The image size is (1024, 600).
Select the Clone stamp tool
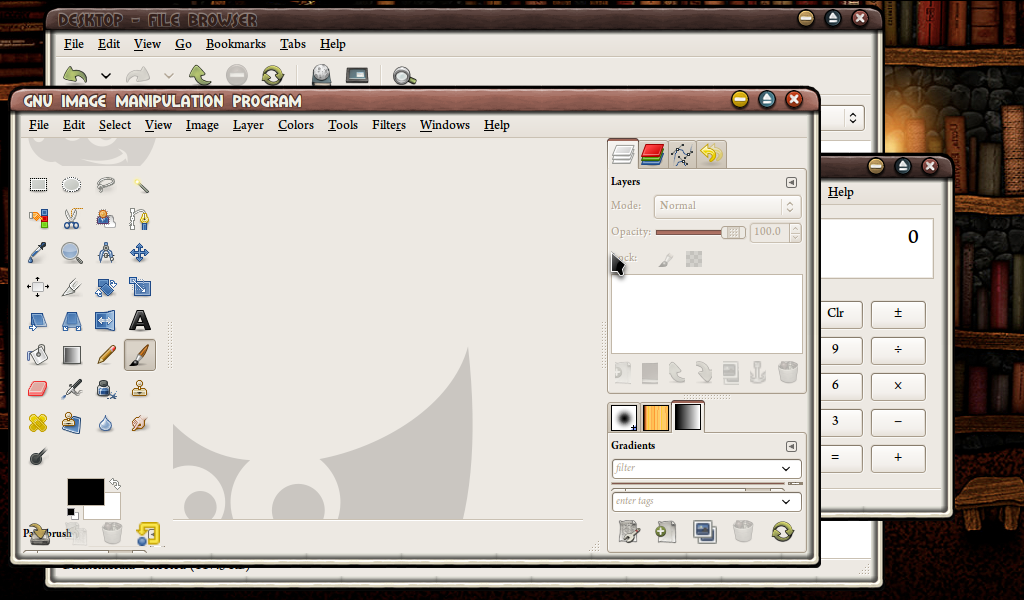[140, 389]
